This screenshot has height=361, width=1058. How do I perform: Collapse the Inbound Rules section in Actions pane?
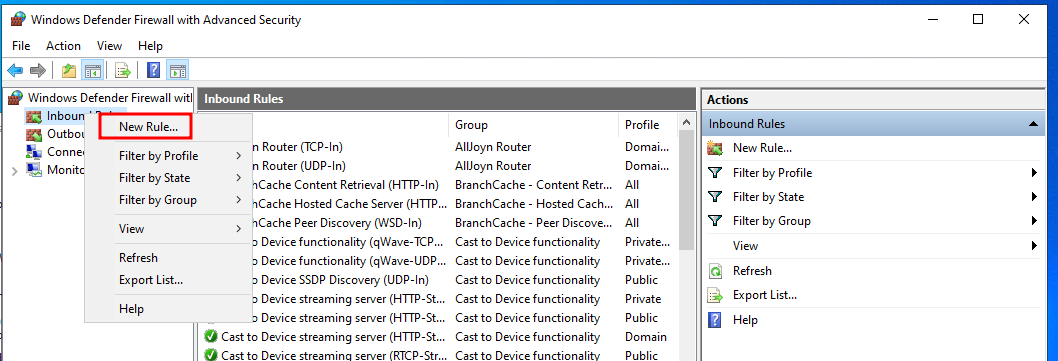pos(1032,124)
